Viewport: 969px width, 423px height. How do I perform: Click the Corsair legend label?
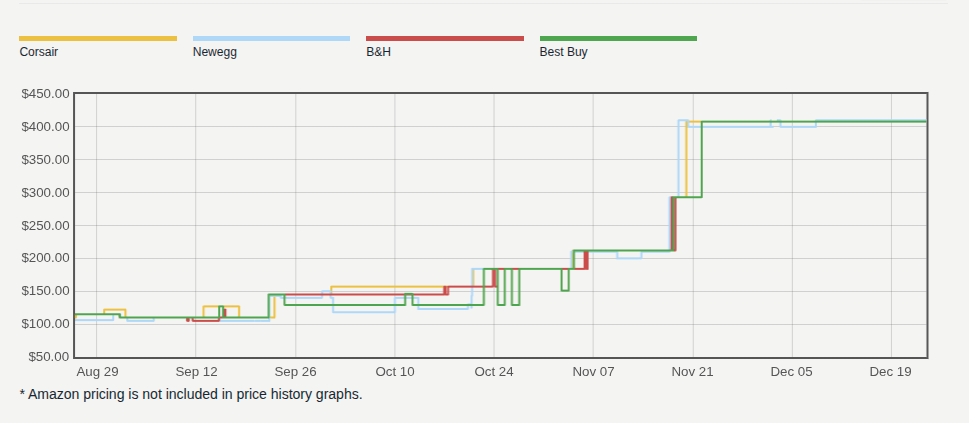[x=38, y=52]
